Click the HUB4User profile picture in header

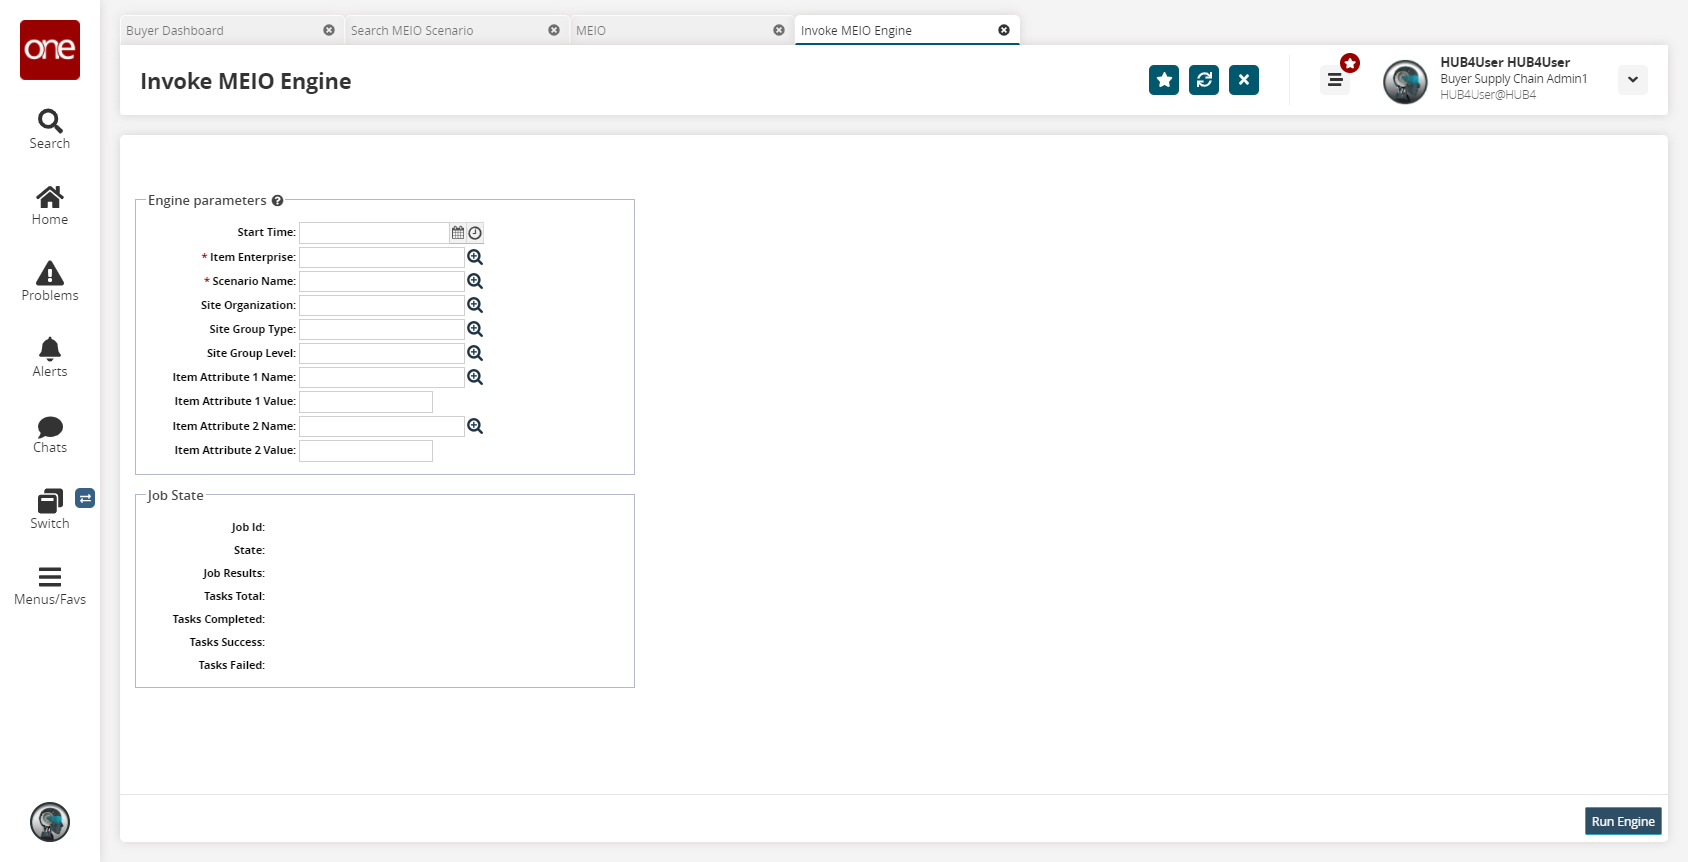(x=1405, y=81)
